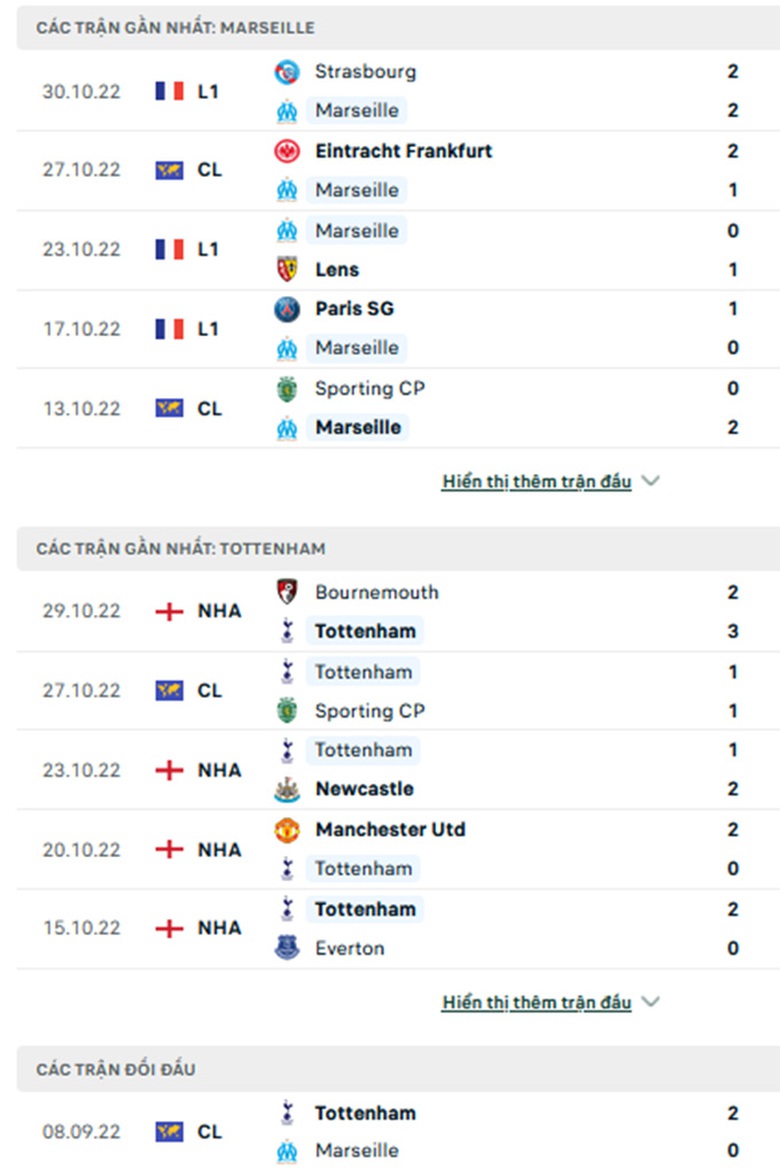Select the 'Các trận gần nhất: Marseille' header
Viewport: 780px width, 1168px height.
point(175,28)
